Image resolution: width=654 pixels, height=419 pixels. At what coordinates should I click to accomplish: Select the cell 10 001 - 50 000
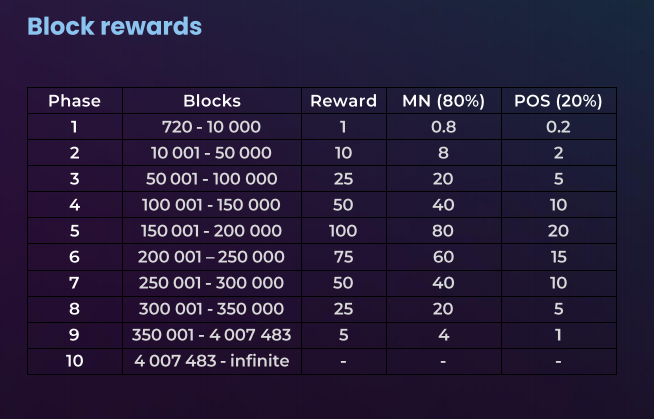212,153
